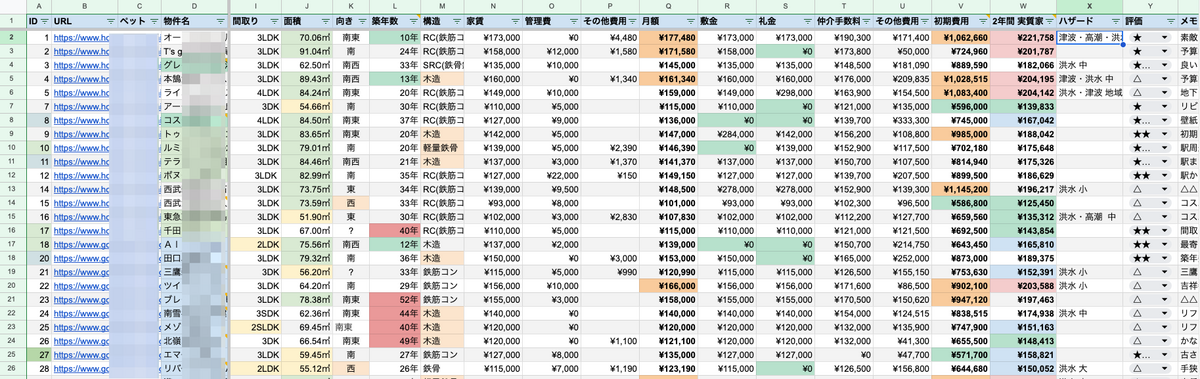Expand the 評価 dropdown chip in row 2

pos(1165,37)
